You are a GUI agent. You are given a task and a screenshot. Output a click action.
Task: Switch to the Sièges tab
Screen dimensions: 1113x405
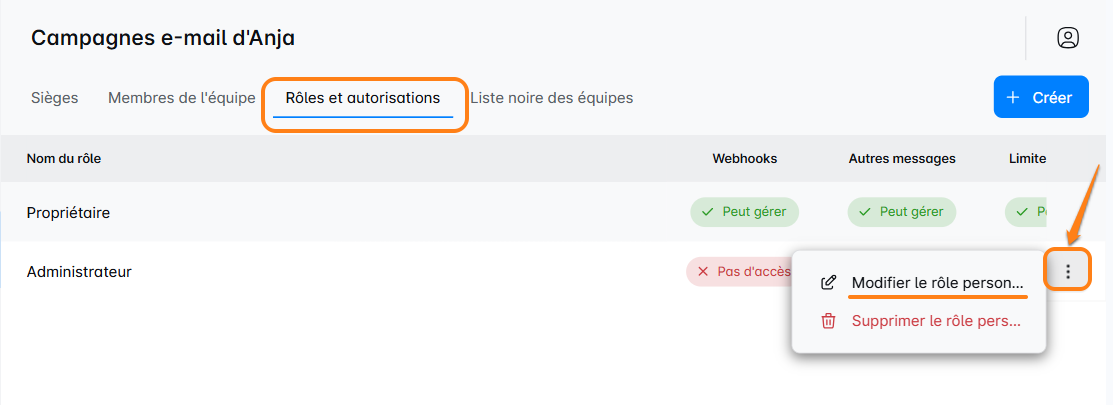click(55, 98)
